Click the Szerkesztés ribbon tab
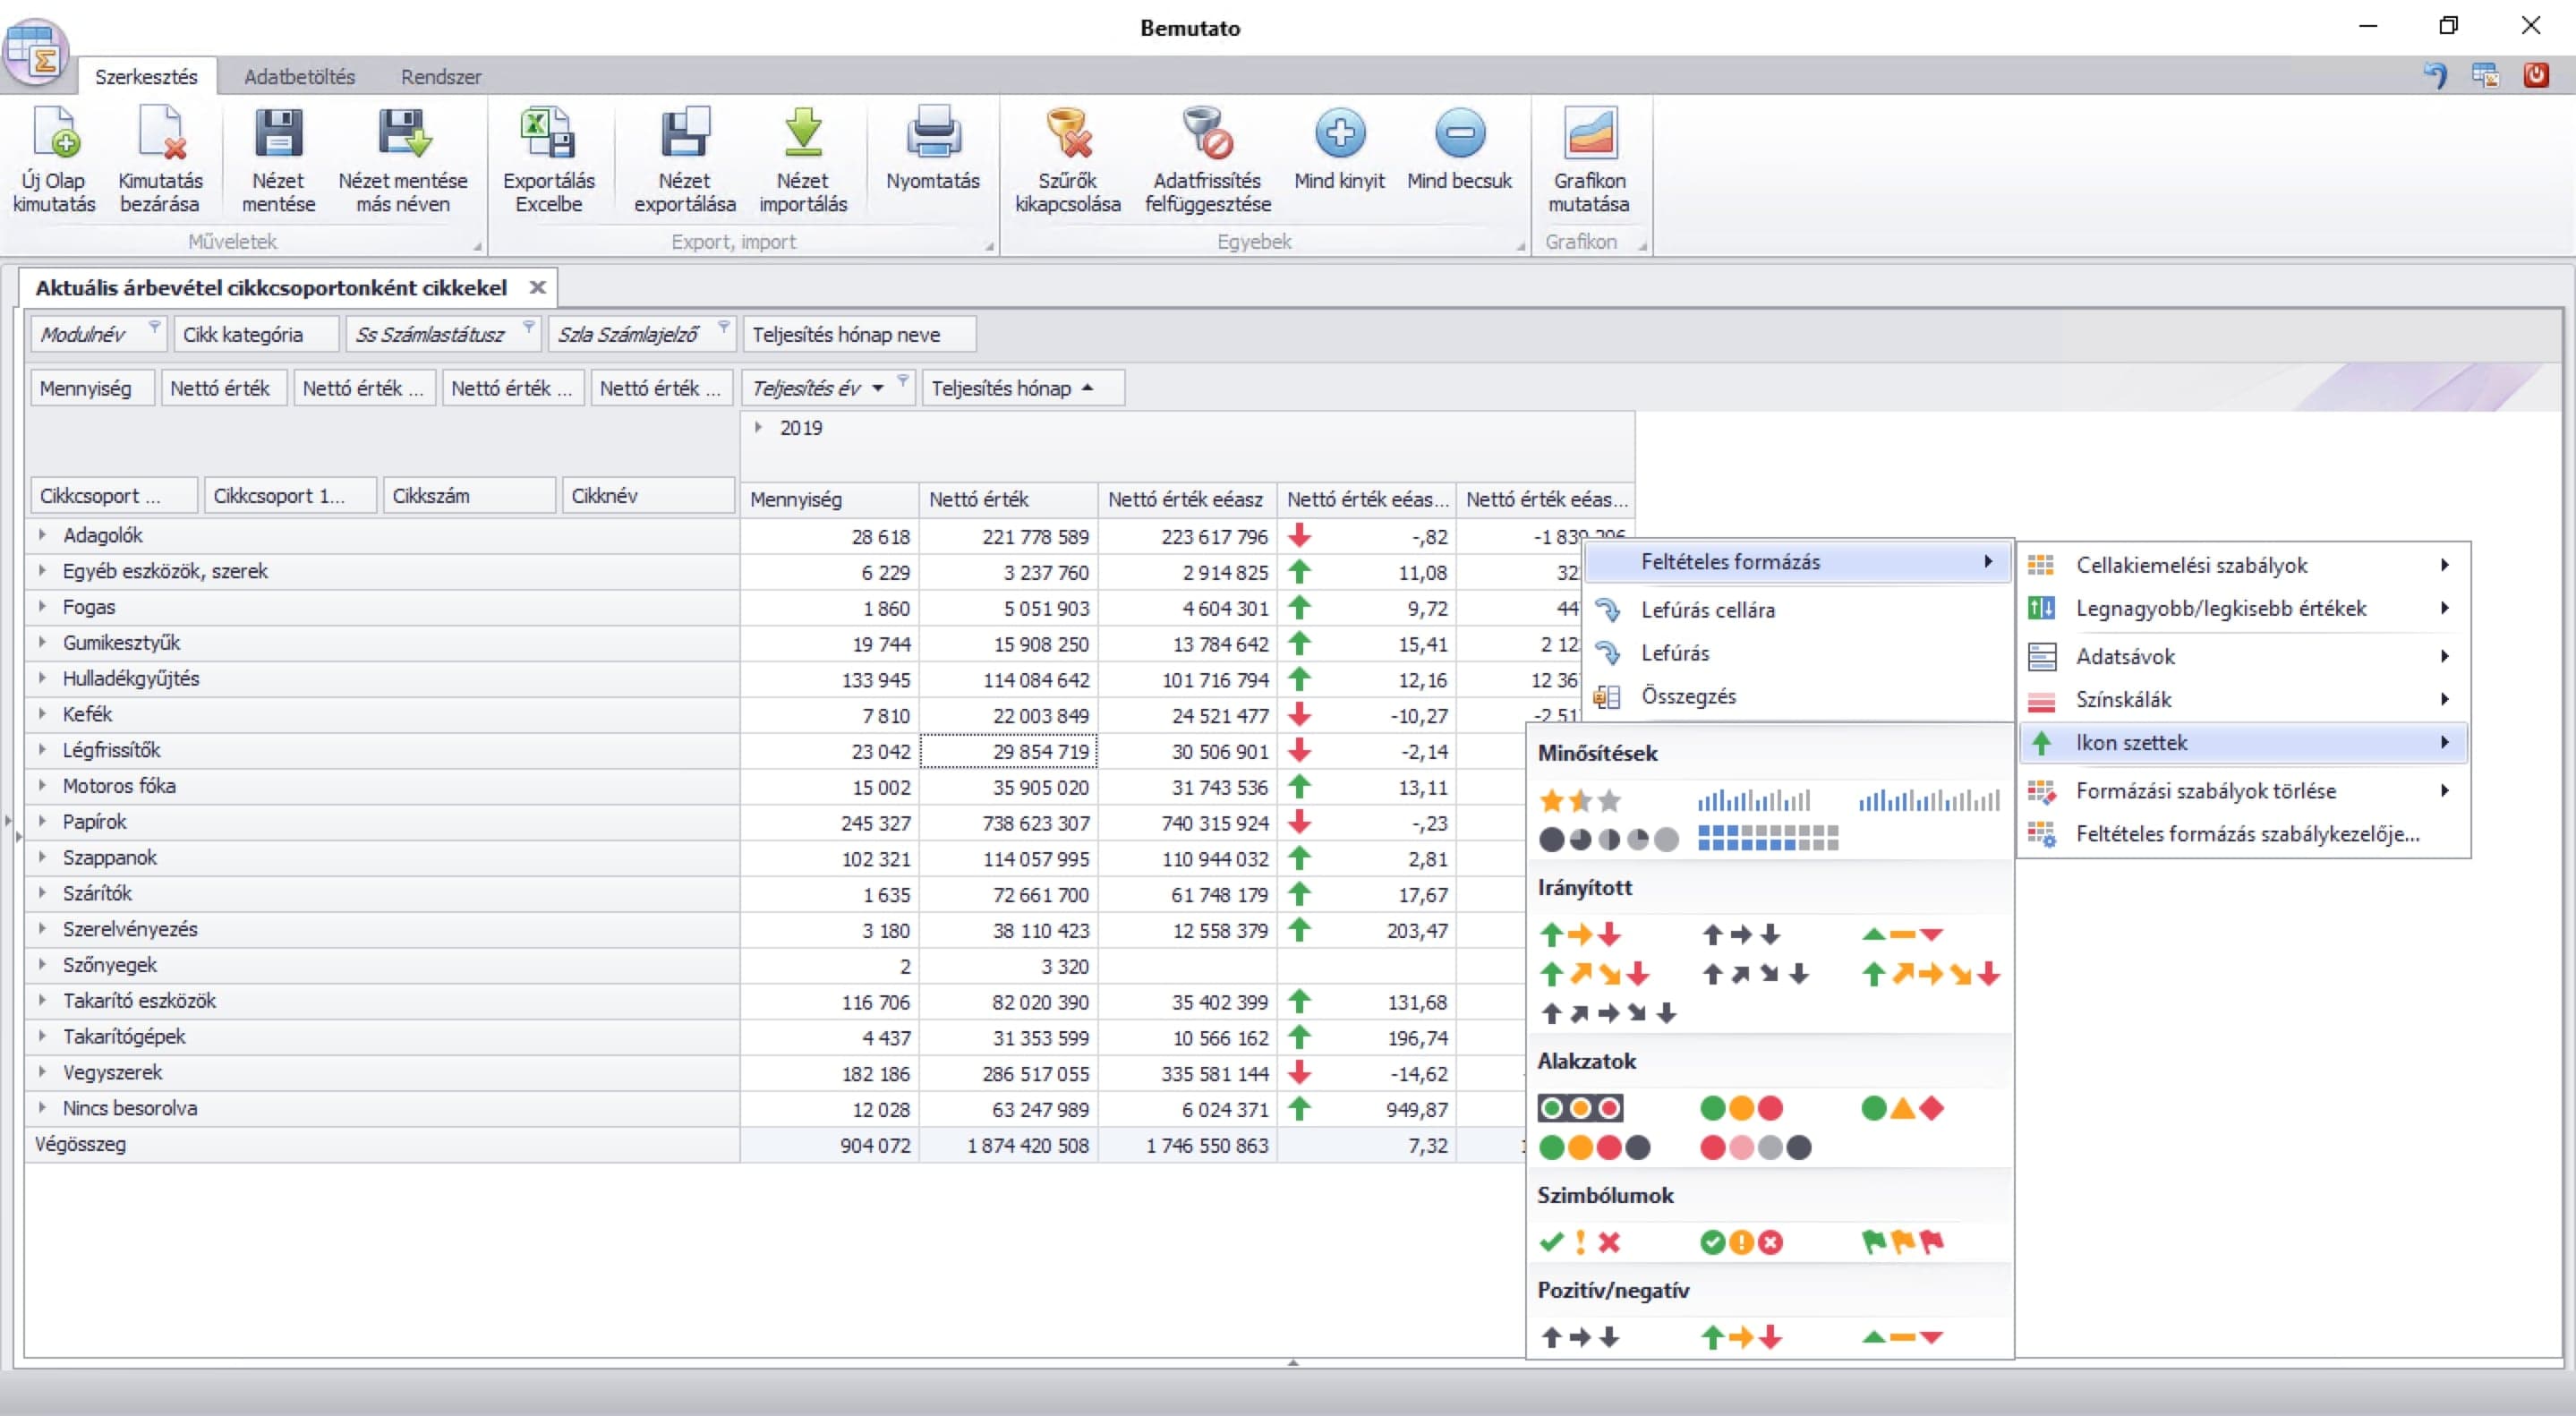 pos(146,76)
